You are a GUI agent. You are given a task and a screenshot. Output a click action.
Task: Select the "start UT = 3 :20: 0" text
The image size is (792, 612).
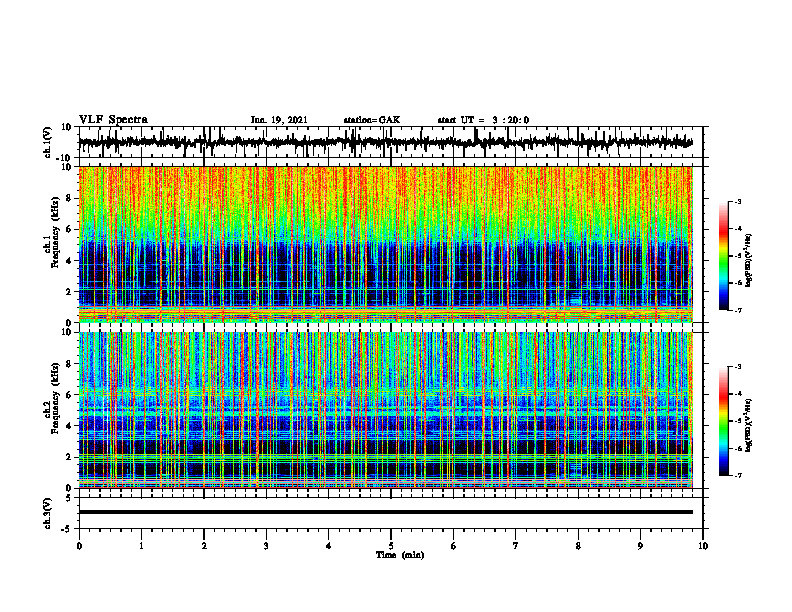[483, 120]
